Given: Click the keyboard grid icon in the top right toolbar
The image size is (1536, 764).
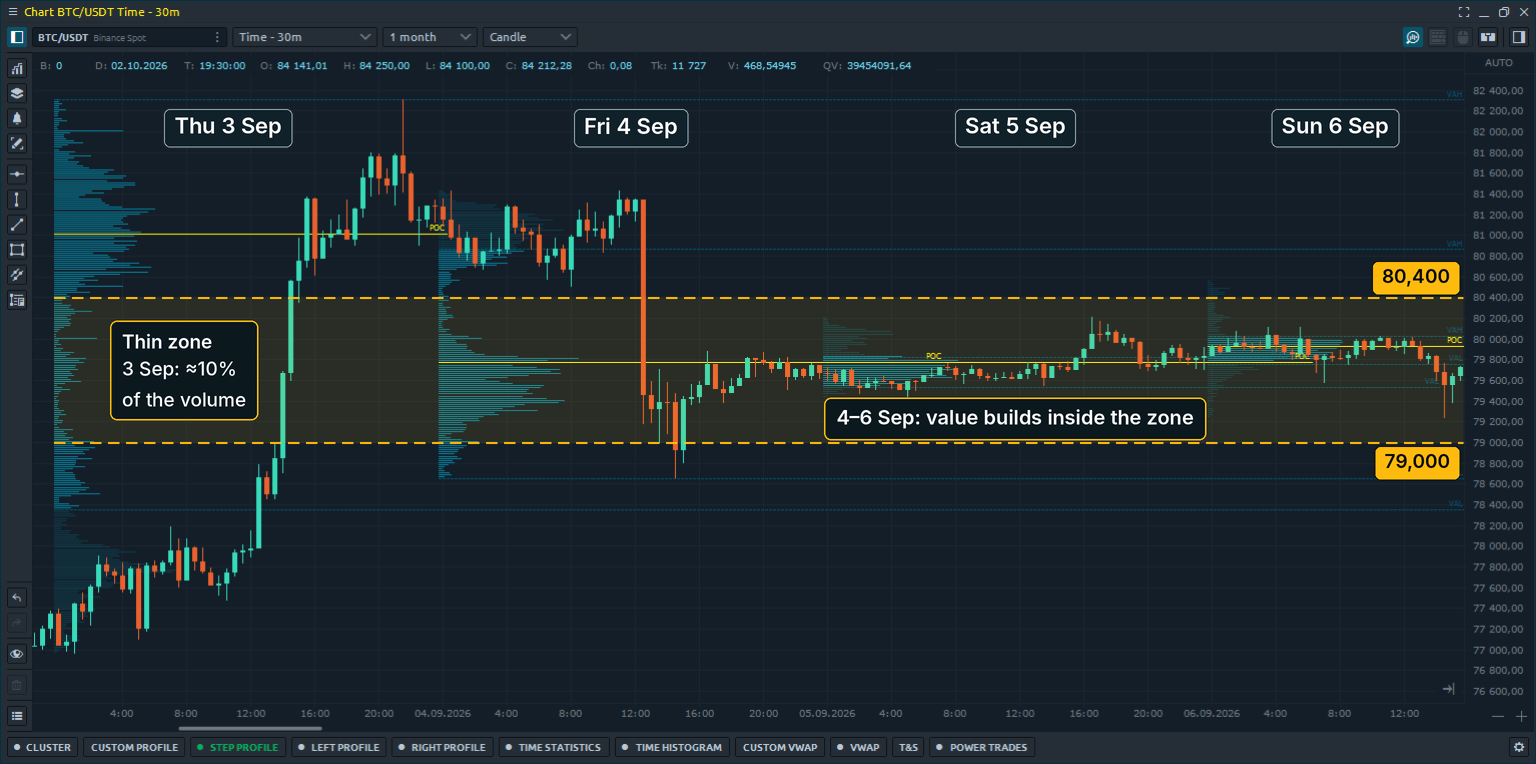Looking at the screenshot, I should coord(1438,37).
